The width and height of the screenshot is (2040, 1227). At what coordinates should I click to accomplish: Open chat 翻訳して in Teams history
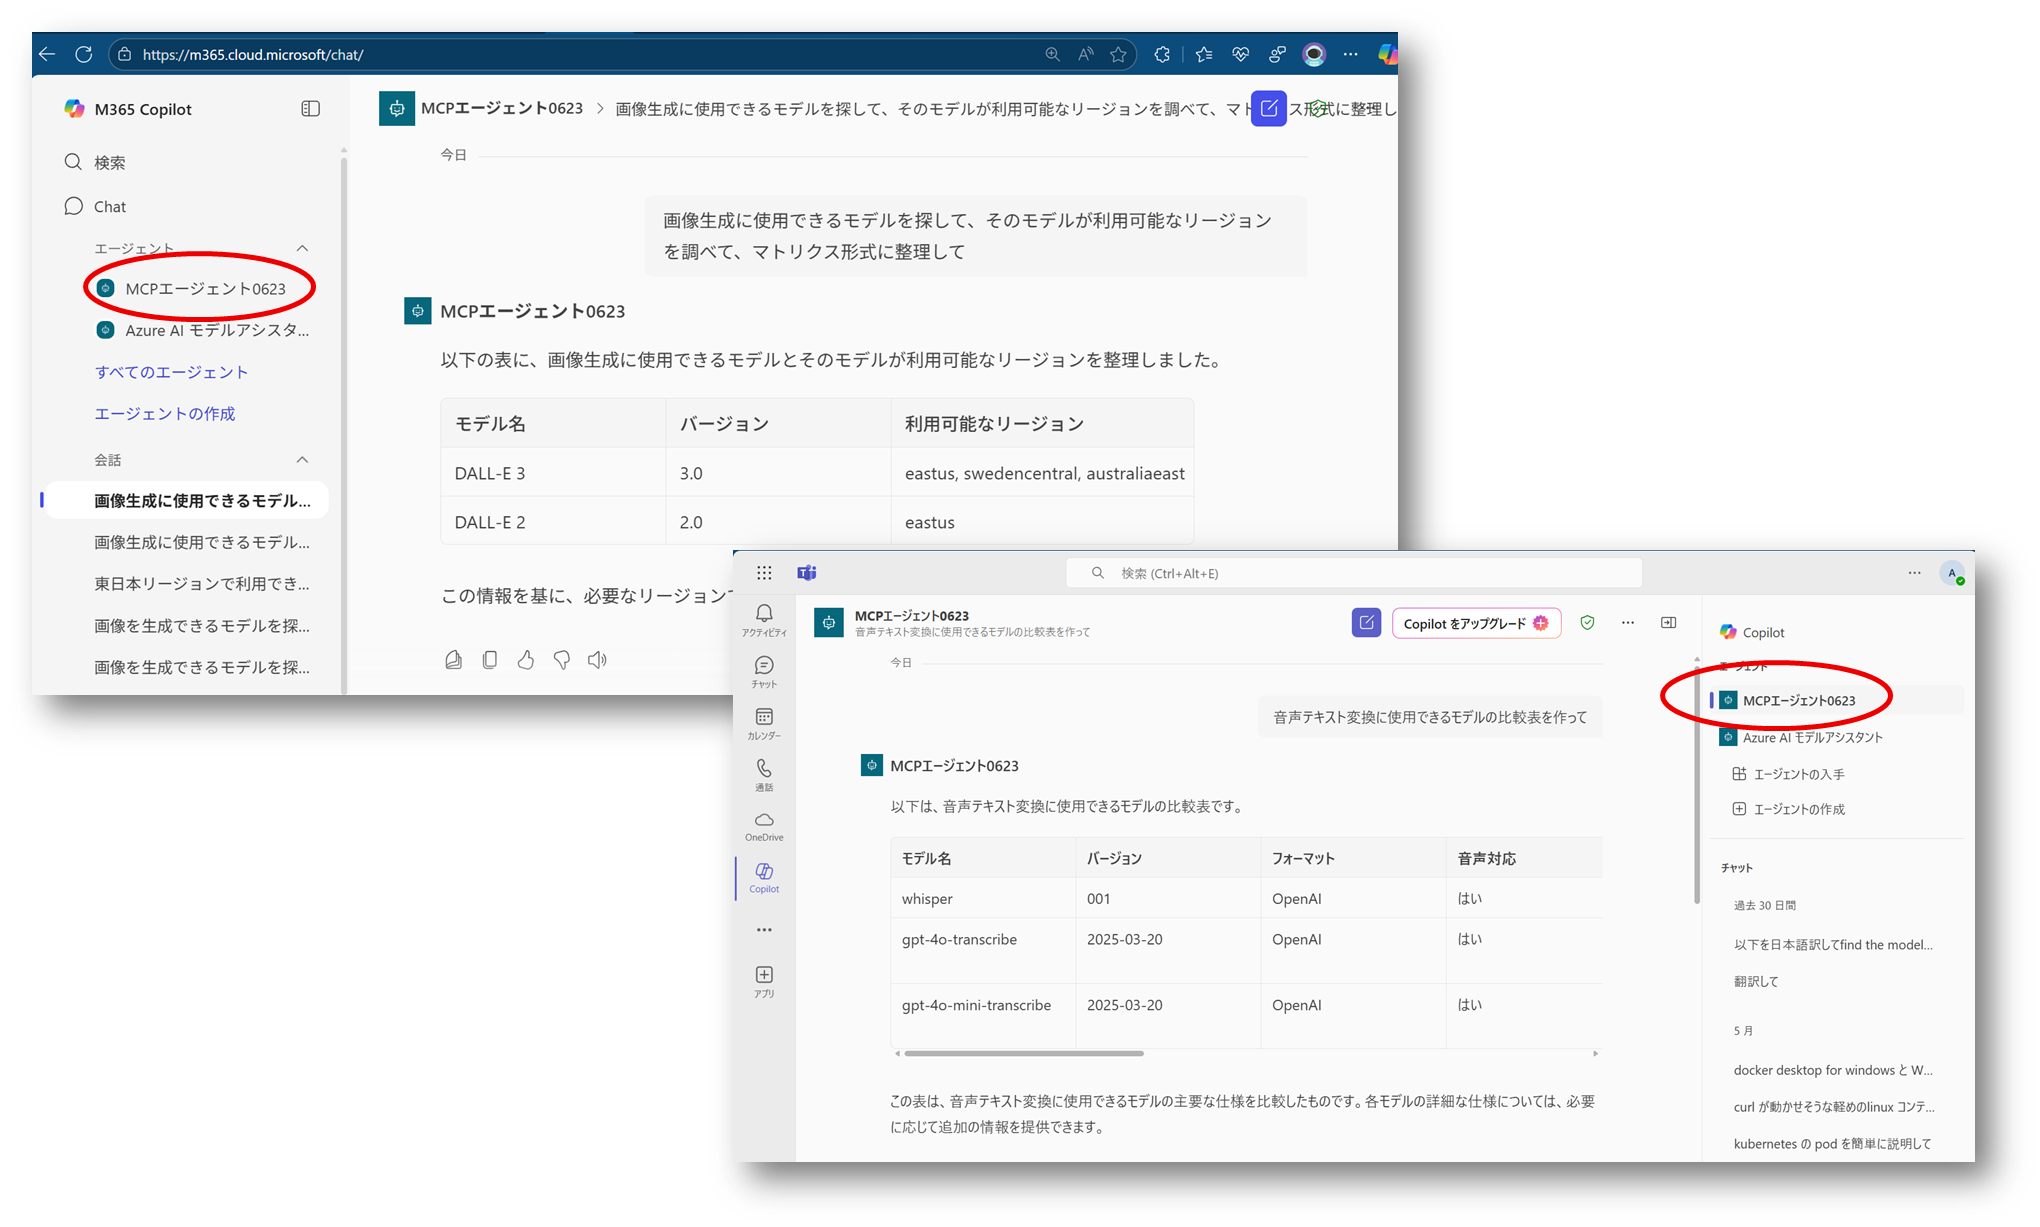click(x=1756, y=981)
